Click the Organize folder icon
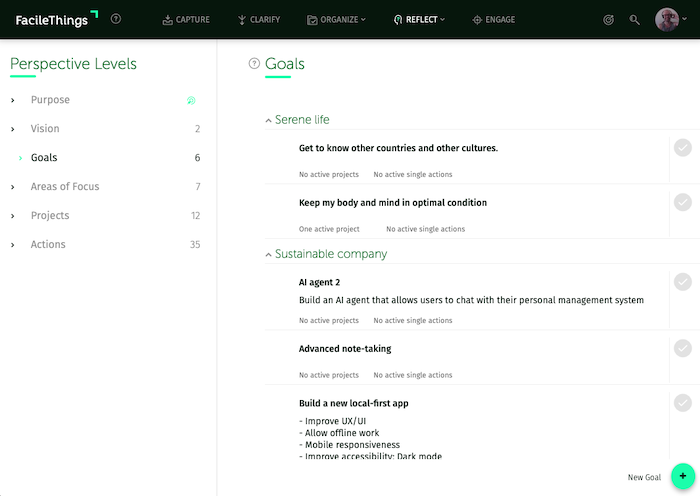This screenshot has width=700, height=496. click(312, 20)
